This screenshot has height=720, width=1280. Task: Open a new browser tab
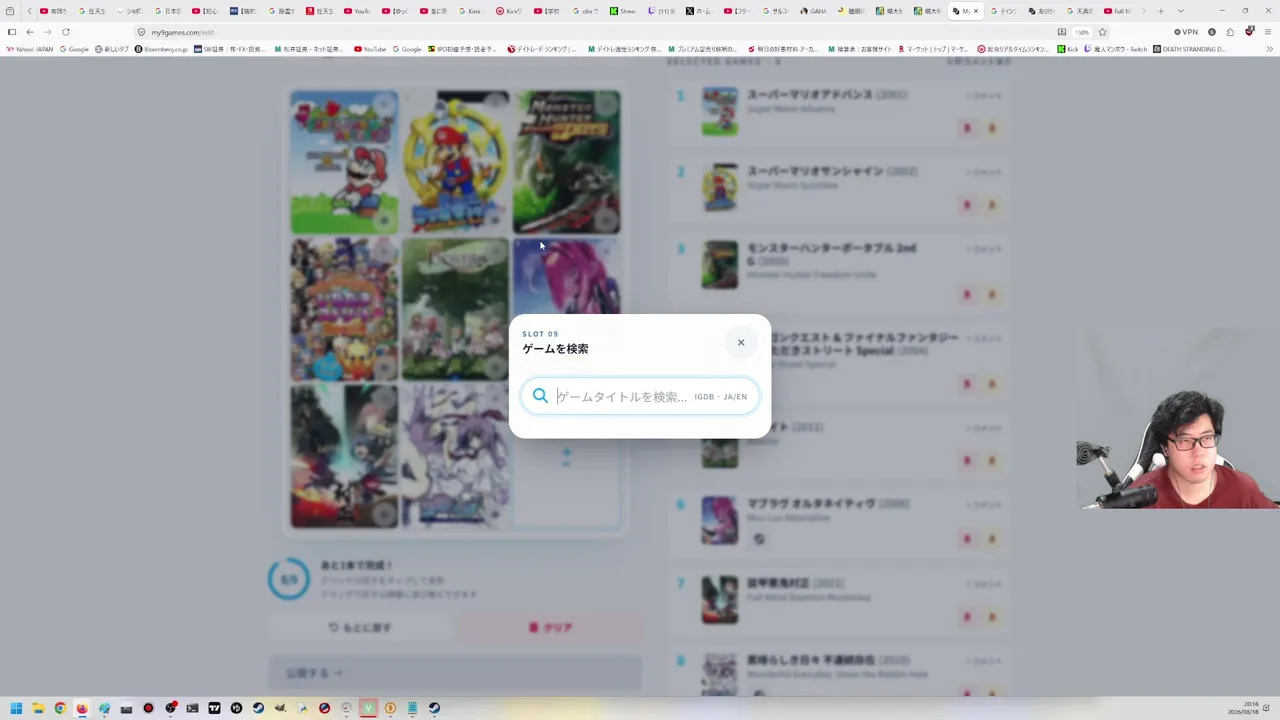[1160, 11]
